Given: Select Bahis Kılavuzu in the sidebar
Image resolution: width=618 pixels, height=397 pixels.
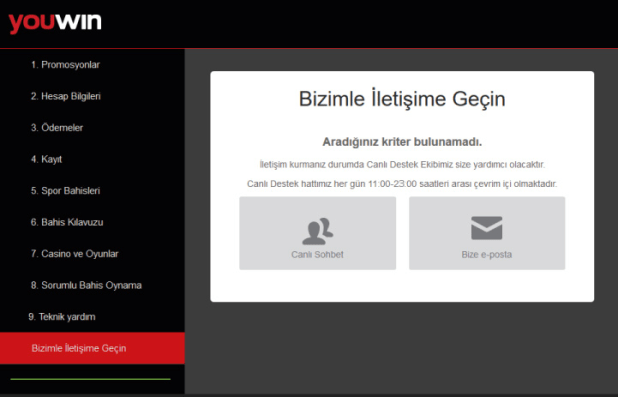Looking at the screenshot, I should (67, 222).
